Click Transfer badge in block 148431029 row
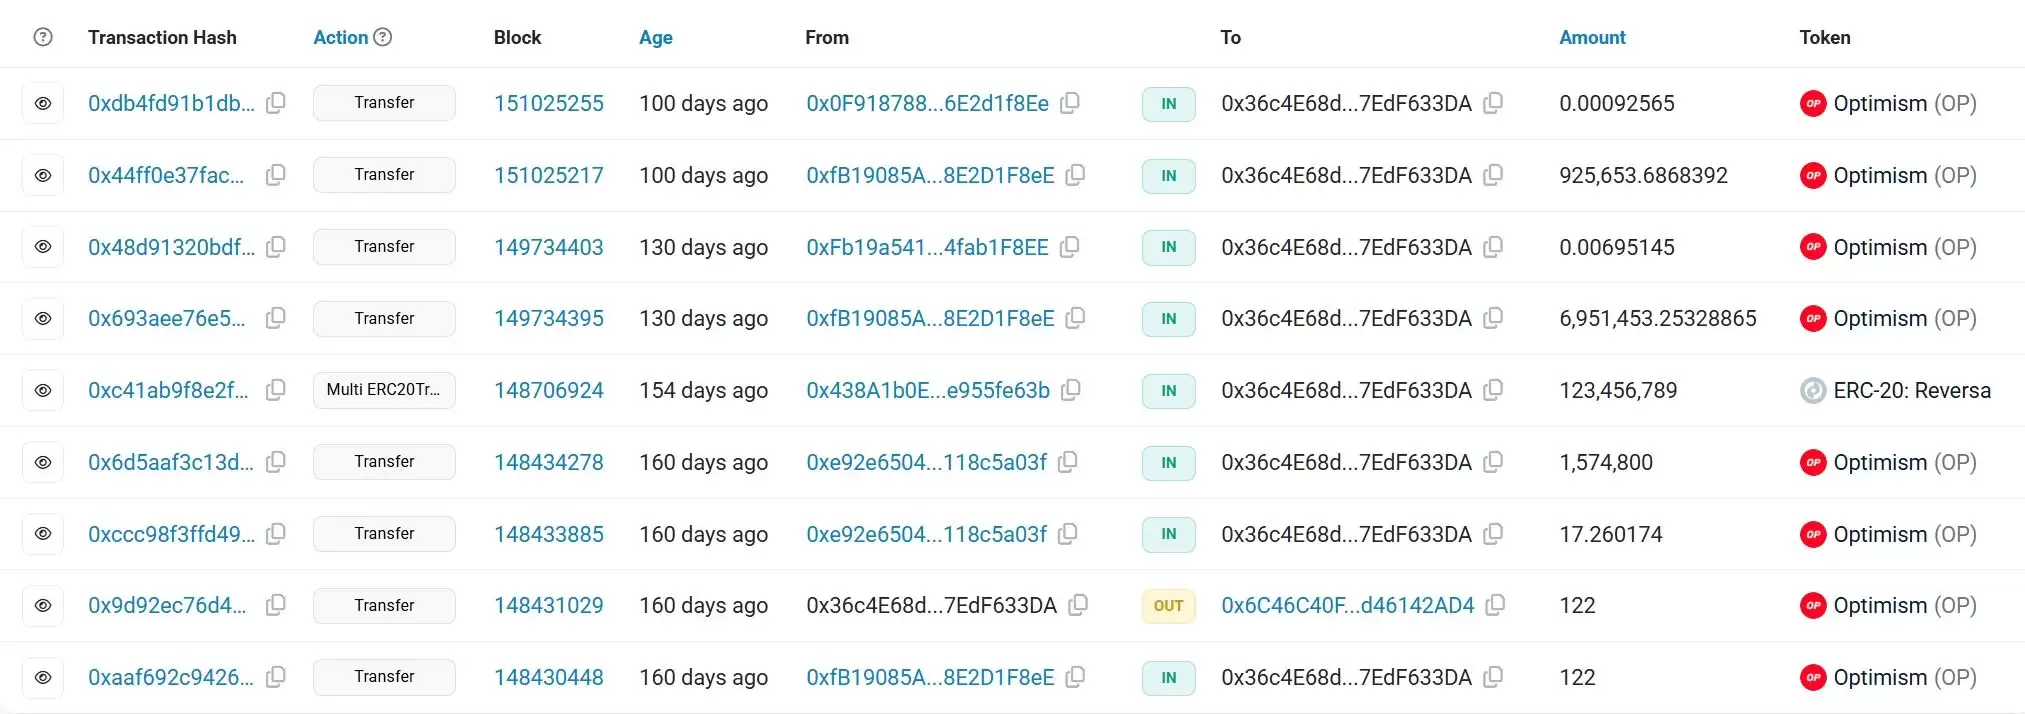The width and height of the screenshot is (2025, 714). pyautogui.click(x=384, y=605)
